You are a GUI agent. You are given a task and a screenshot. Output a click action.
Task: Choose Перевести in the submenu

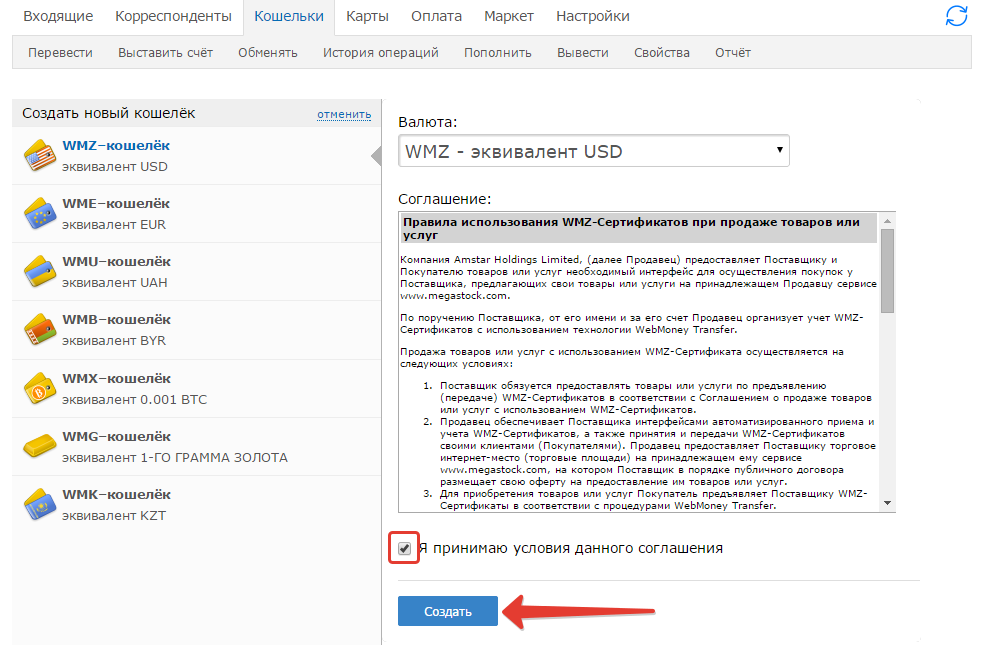(60, 53)
